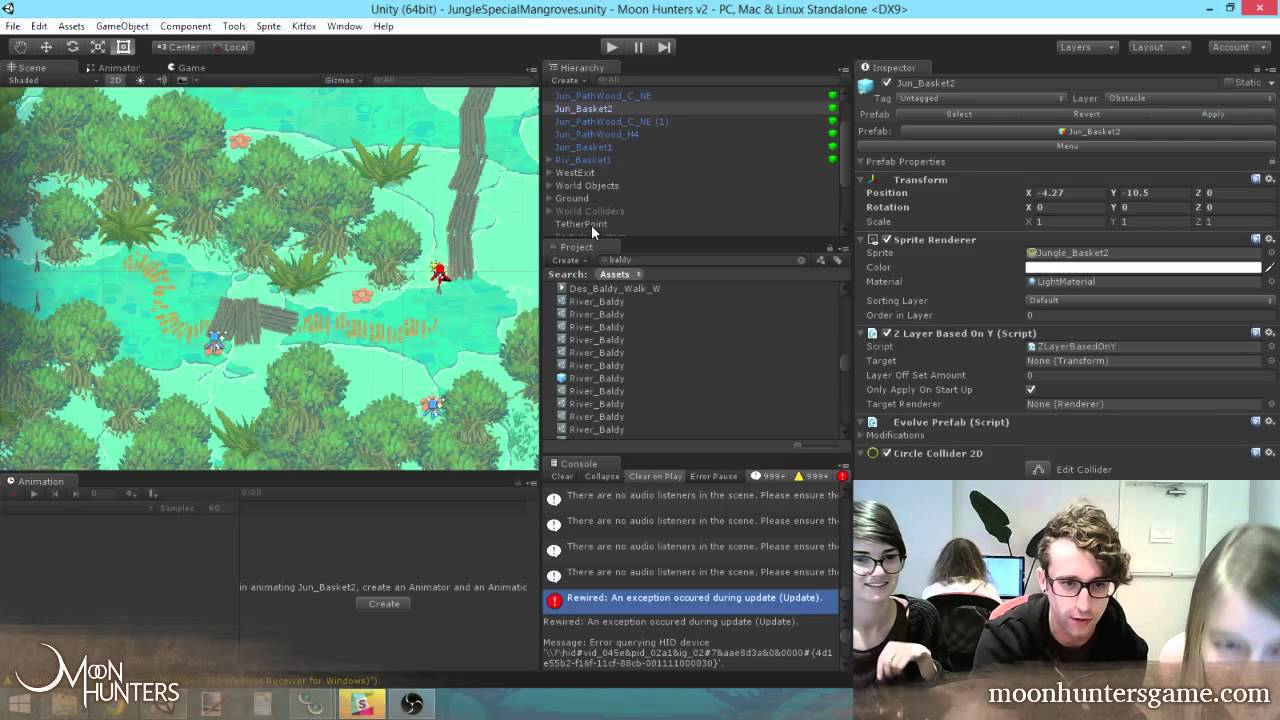Viewport: 1280px width, 720px height.
Task: Select the Rewired exception error entry
Action: pyautogui.click(x=692, y=599)
